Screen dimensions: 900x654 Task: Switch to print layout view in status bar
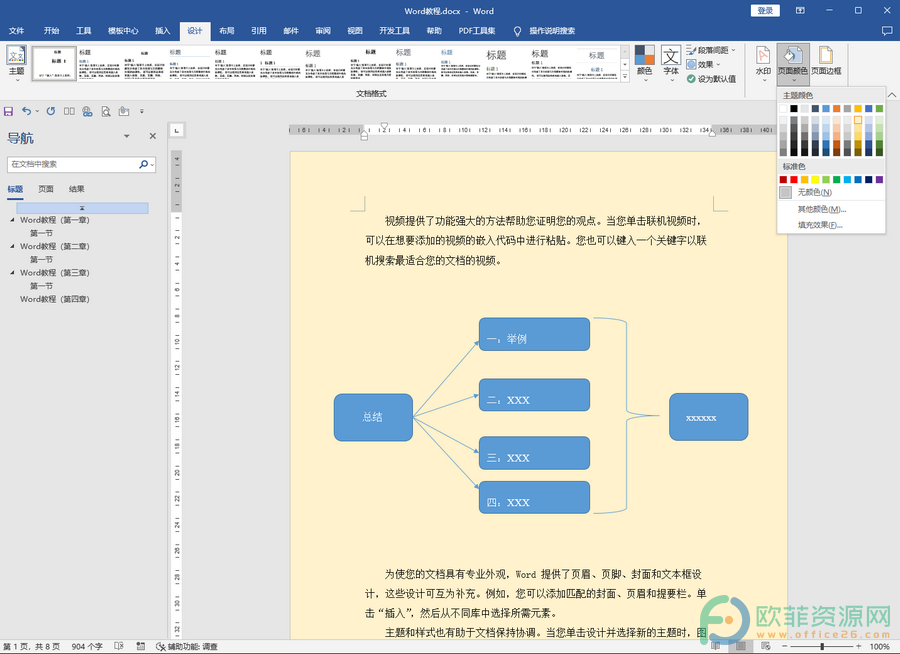click(x=740, y=647)
